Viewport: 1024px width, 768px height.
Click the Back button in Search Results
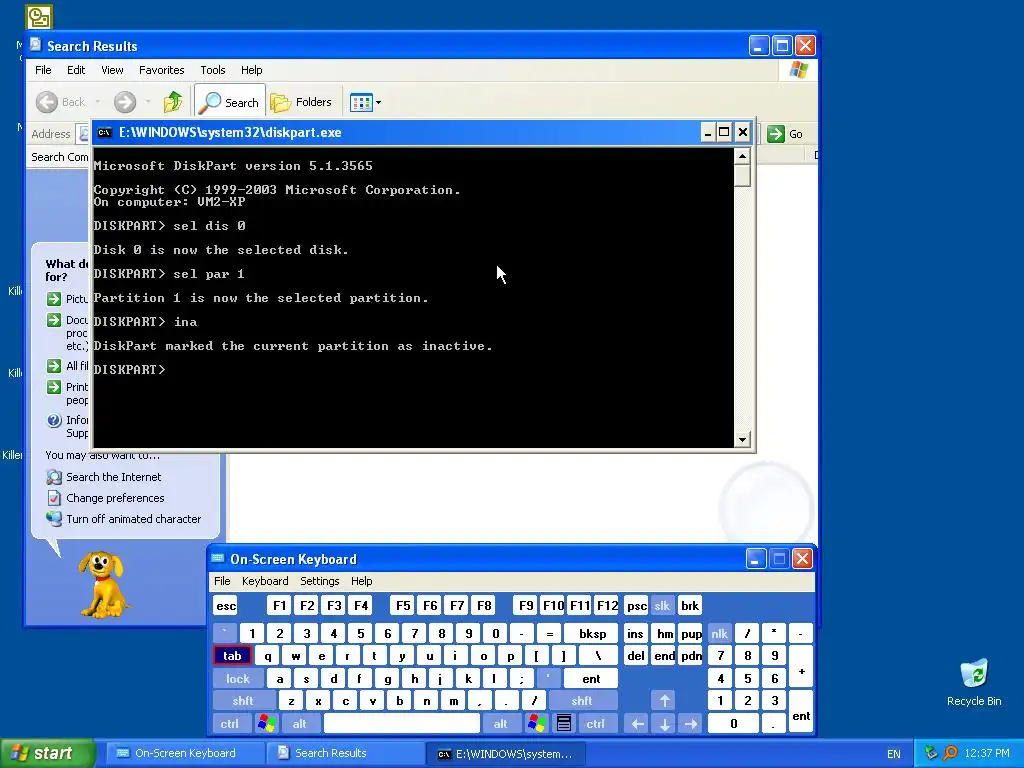(61, 102)
